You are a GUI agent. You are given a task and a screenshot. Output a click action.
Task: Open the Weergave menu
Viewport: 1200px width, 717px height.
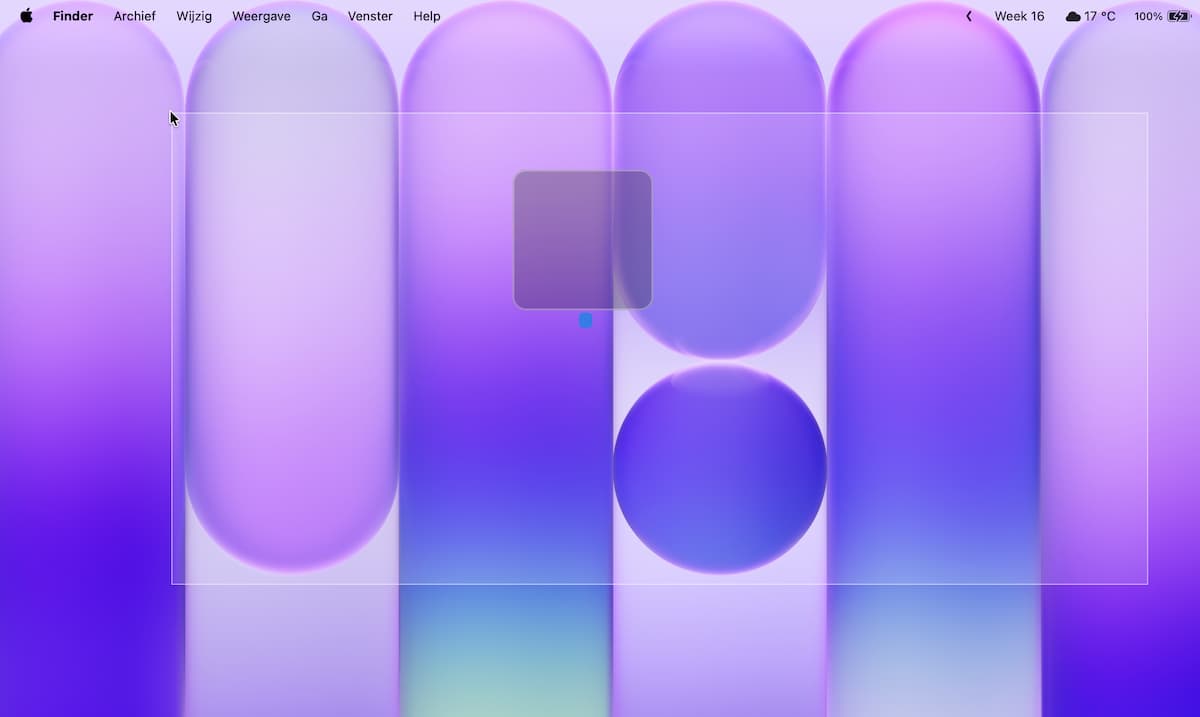tap(261, 16)
